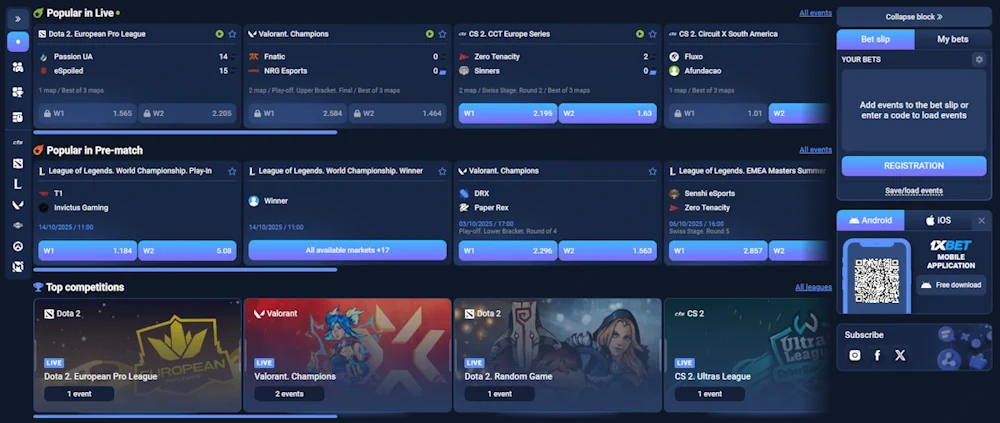Screen dimensions: 1000x423
Task: Open the X (Twitter) subscribe icon
Action: 900,355
